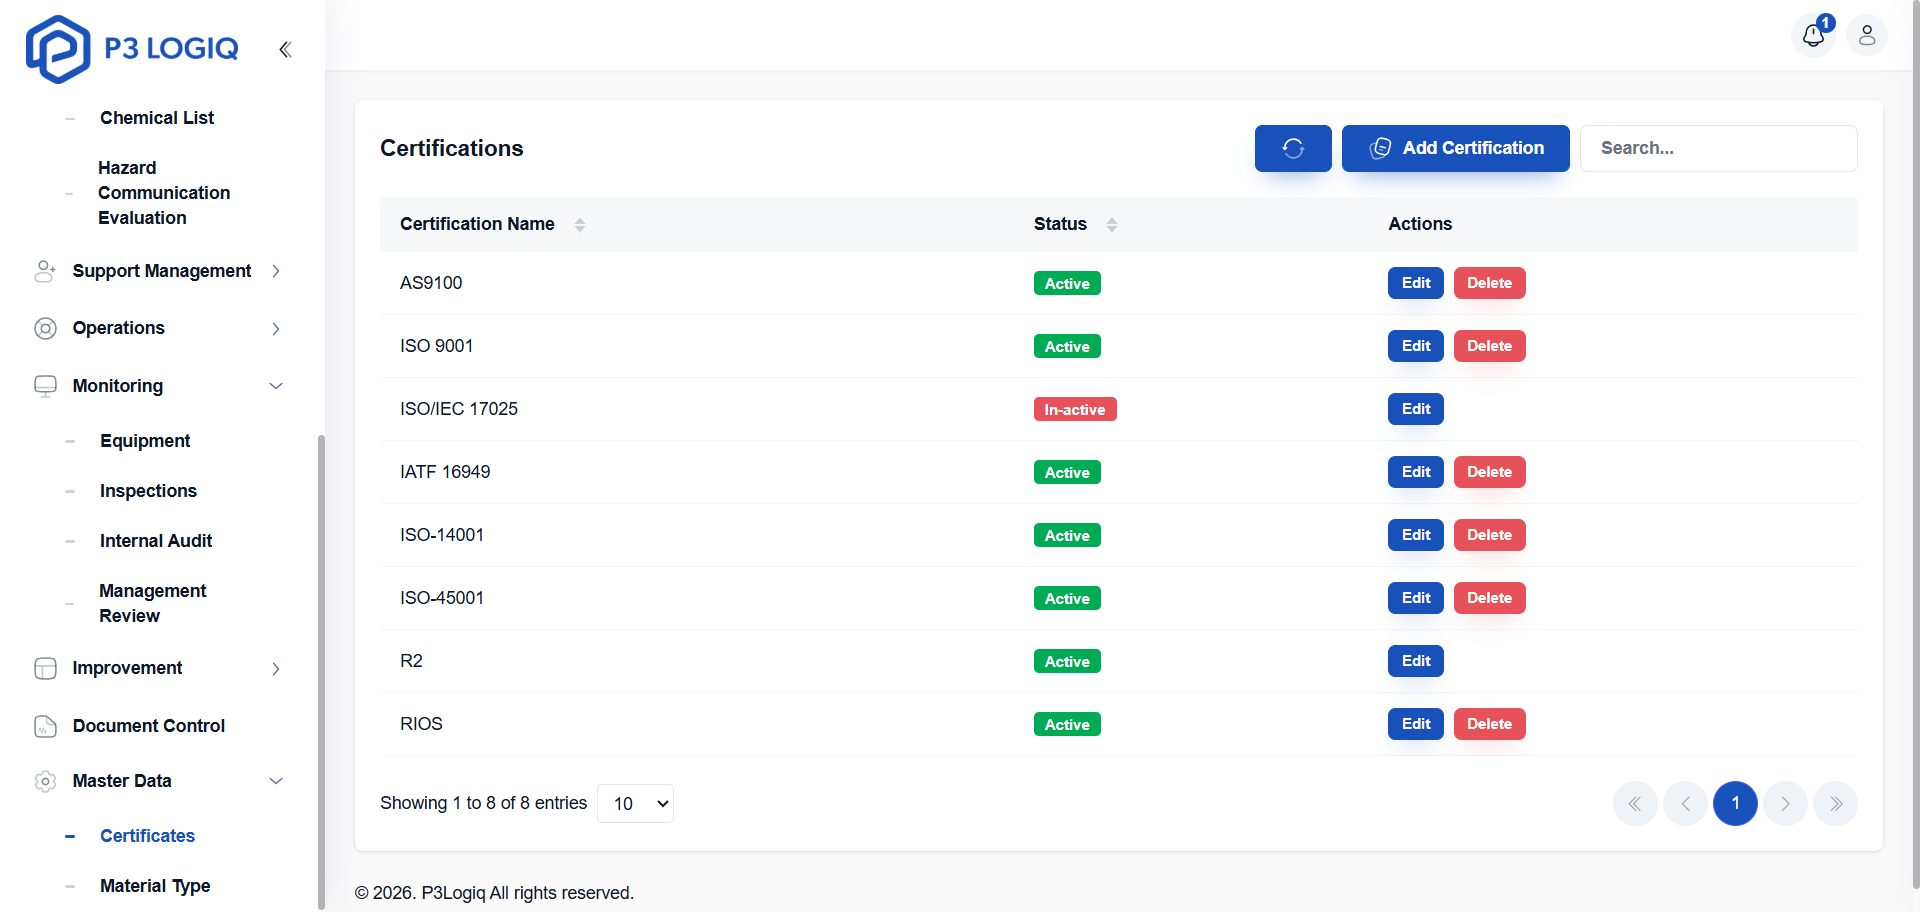Click the Document Control document icon
Screen dimensions: 1920x912
(45, 726)
